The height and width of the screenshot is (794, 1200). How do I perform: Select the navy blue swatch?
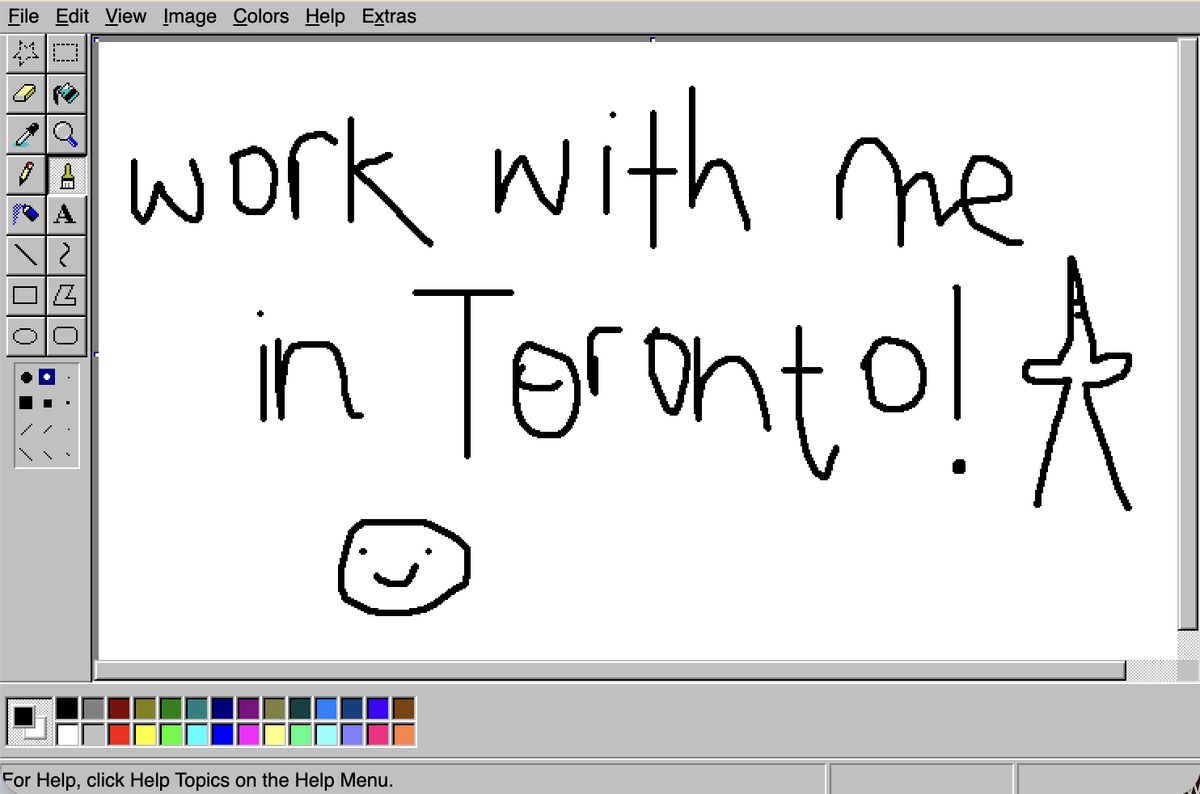223,709
